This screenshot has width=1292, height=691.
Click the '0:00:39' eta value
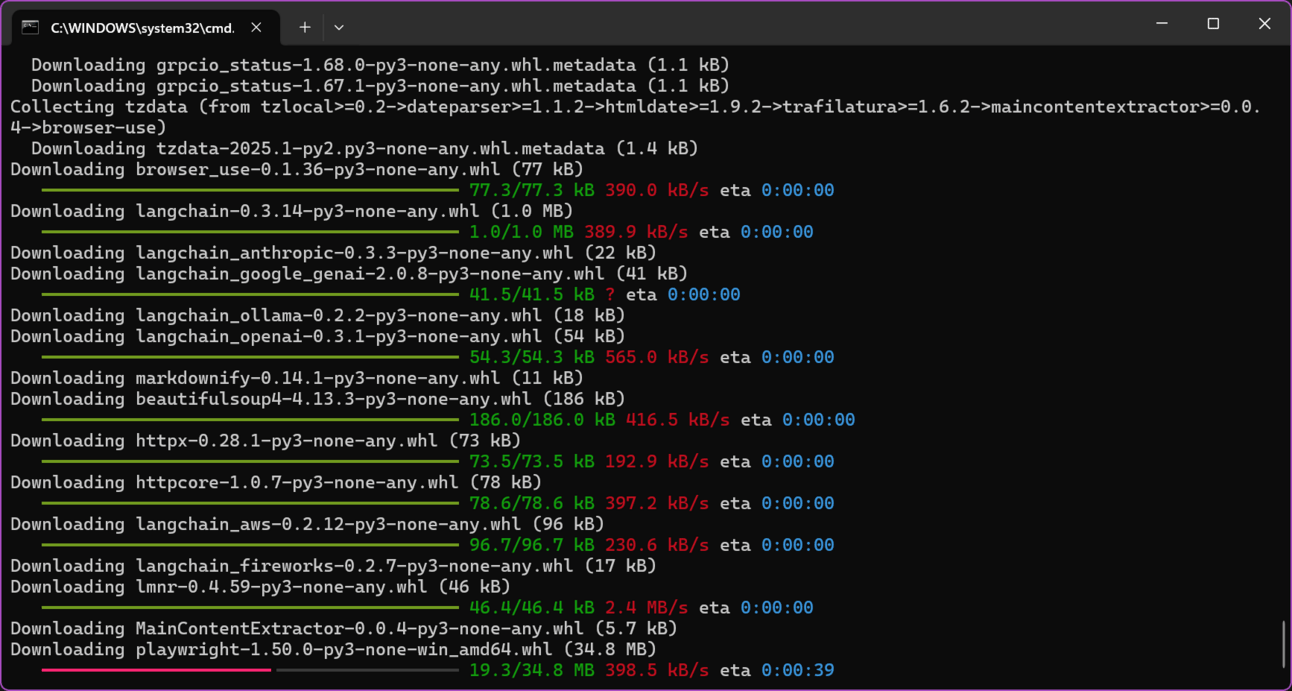tap(798, 670)
